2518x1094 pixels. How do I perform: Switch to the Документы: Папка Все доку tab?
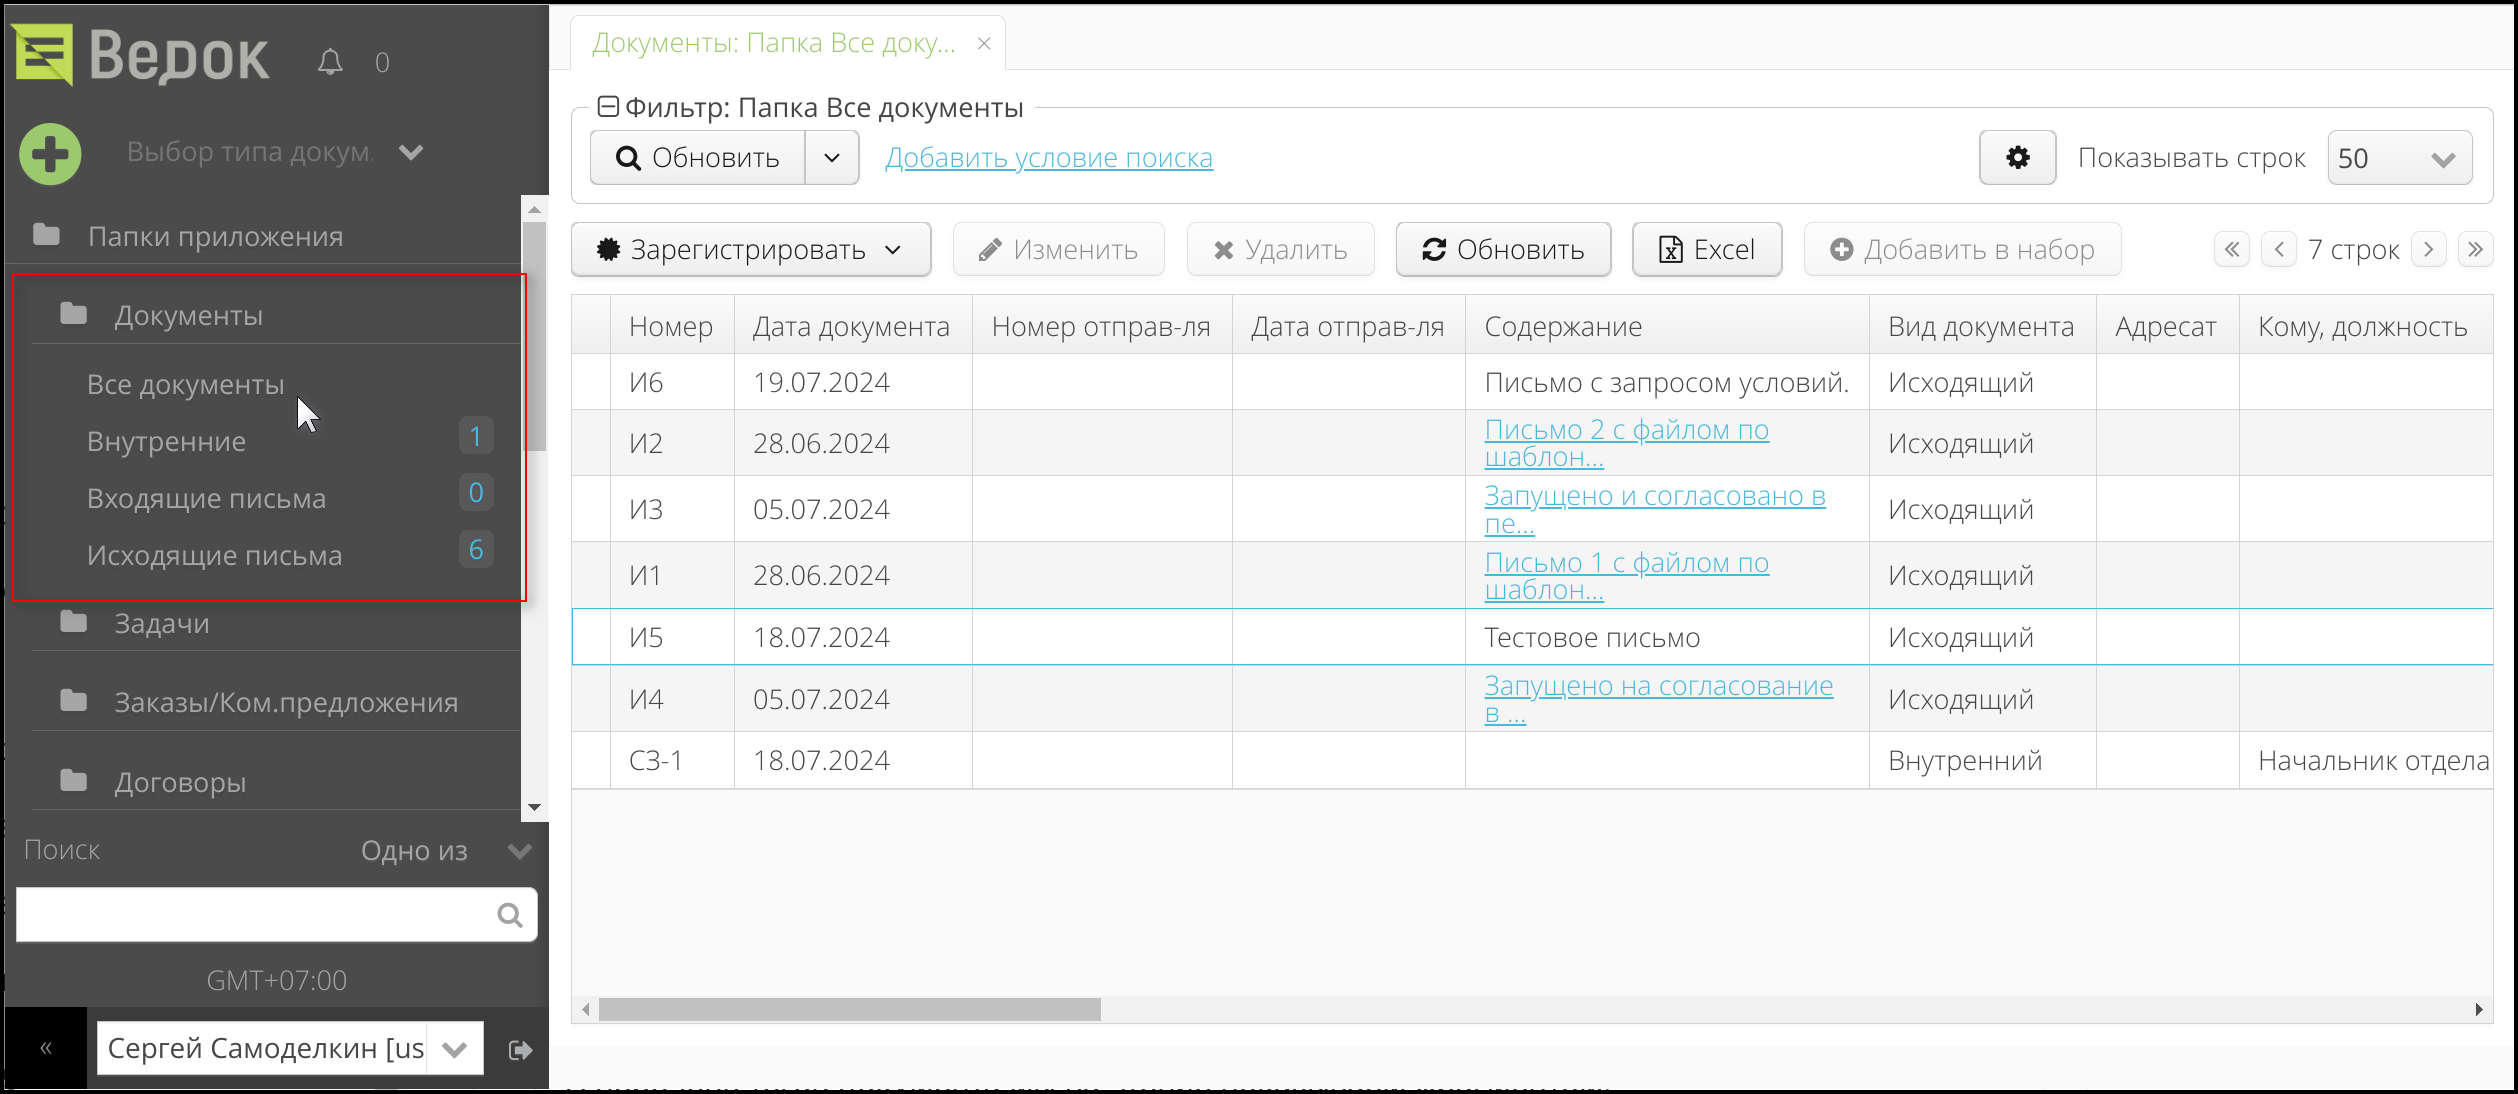(775, 42)
